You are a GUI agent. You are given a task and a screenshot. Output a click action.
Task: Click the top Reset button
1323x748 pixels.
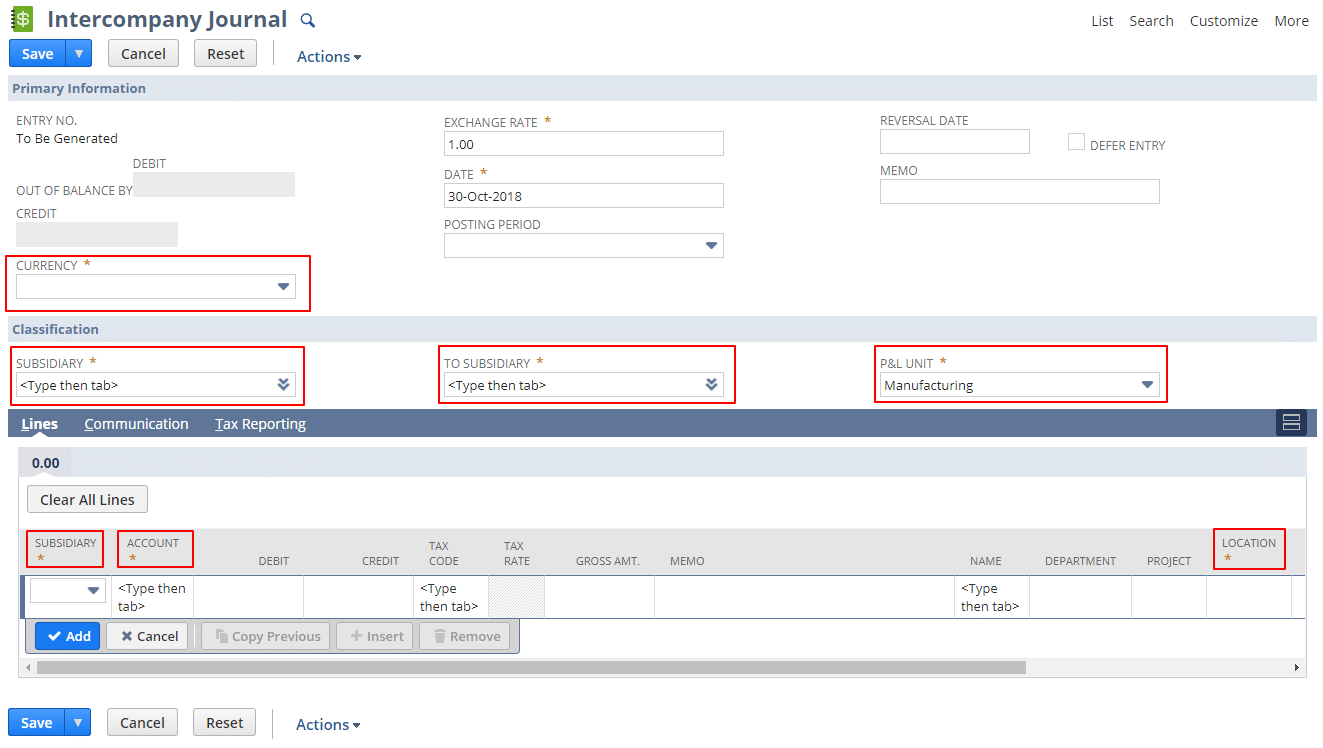225,53
